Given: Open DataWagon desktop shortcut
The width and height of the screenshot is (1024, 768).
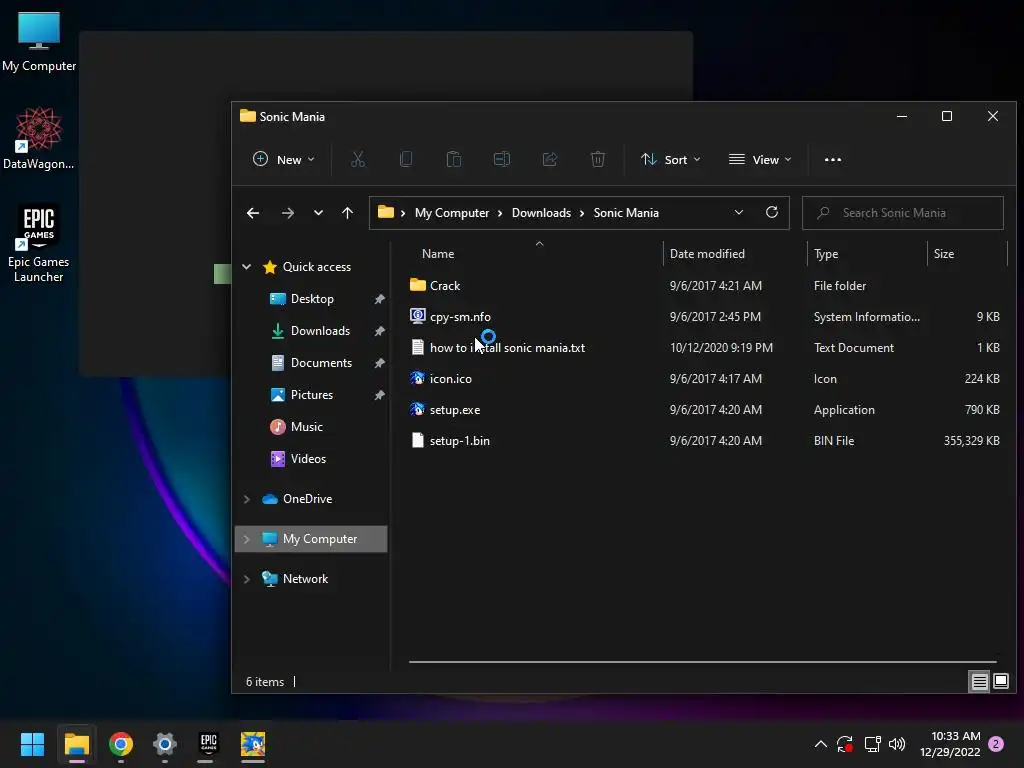Looking at the screenshot, I should (39, 138).
